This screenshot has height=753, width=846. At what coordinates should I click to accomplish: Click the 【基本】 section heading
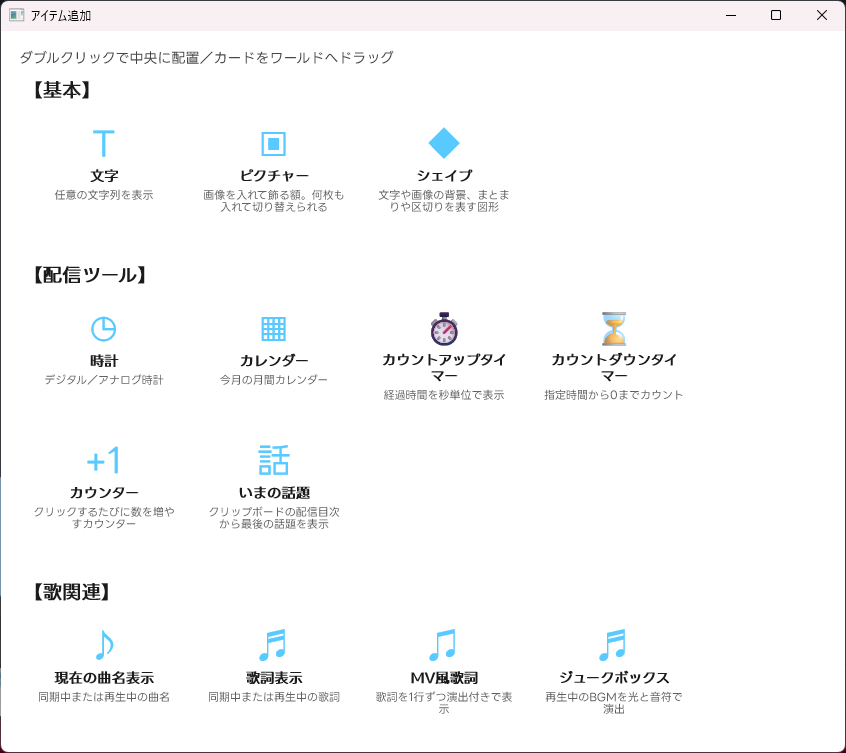[61, 90]
